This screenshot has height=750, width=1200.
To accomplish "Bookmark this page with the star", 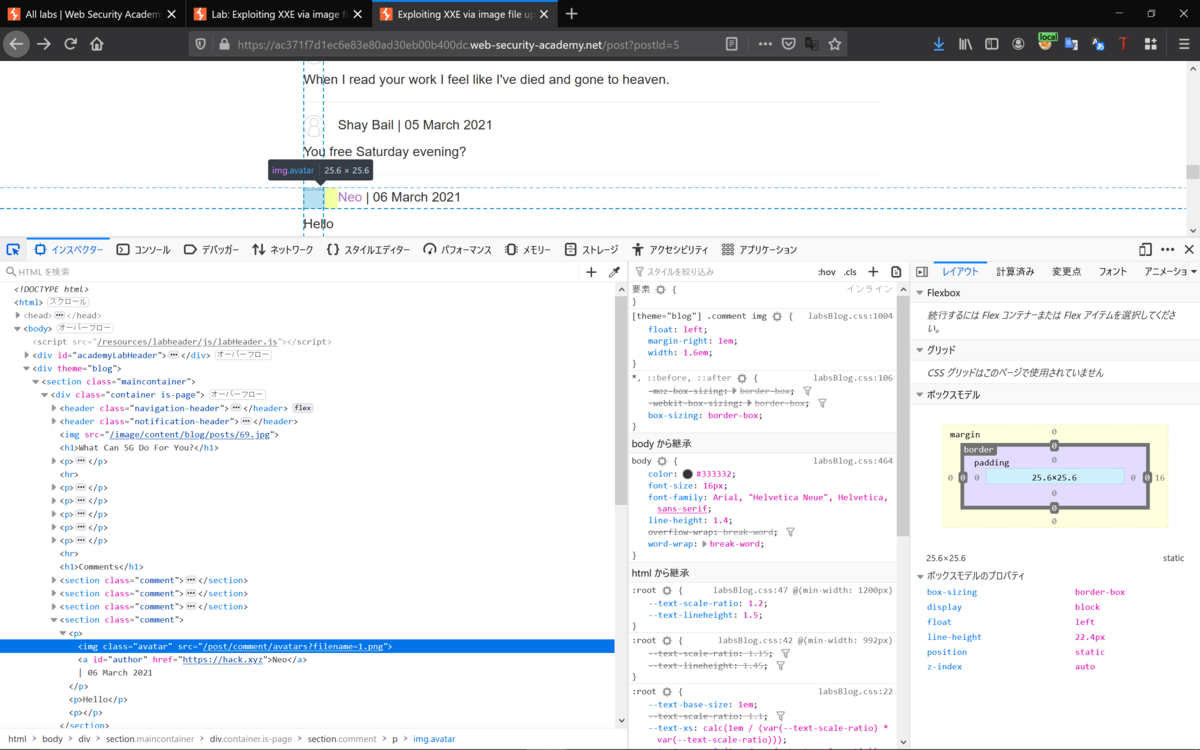I will pyautogui.click(x=835, y=44).
